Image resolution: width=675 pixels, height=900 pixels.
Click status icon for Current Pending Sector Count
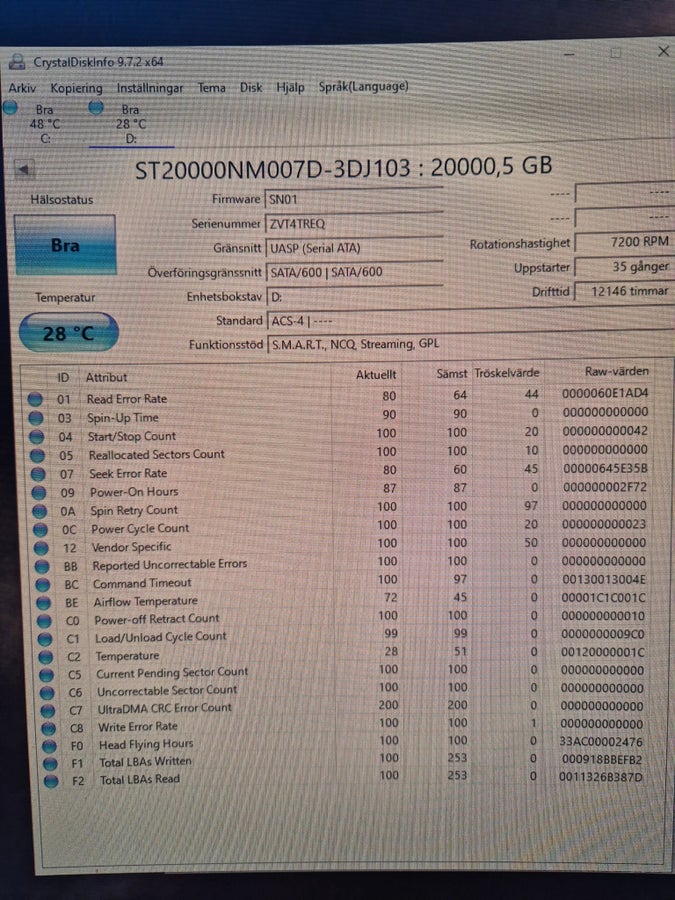[x=46, y=675]
